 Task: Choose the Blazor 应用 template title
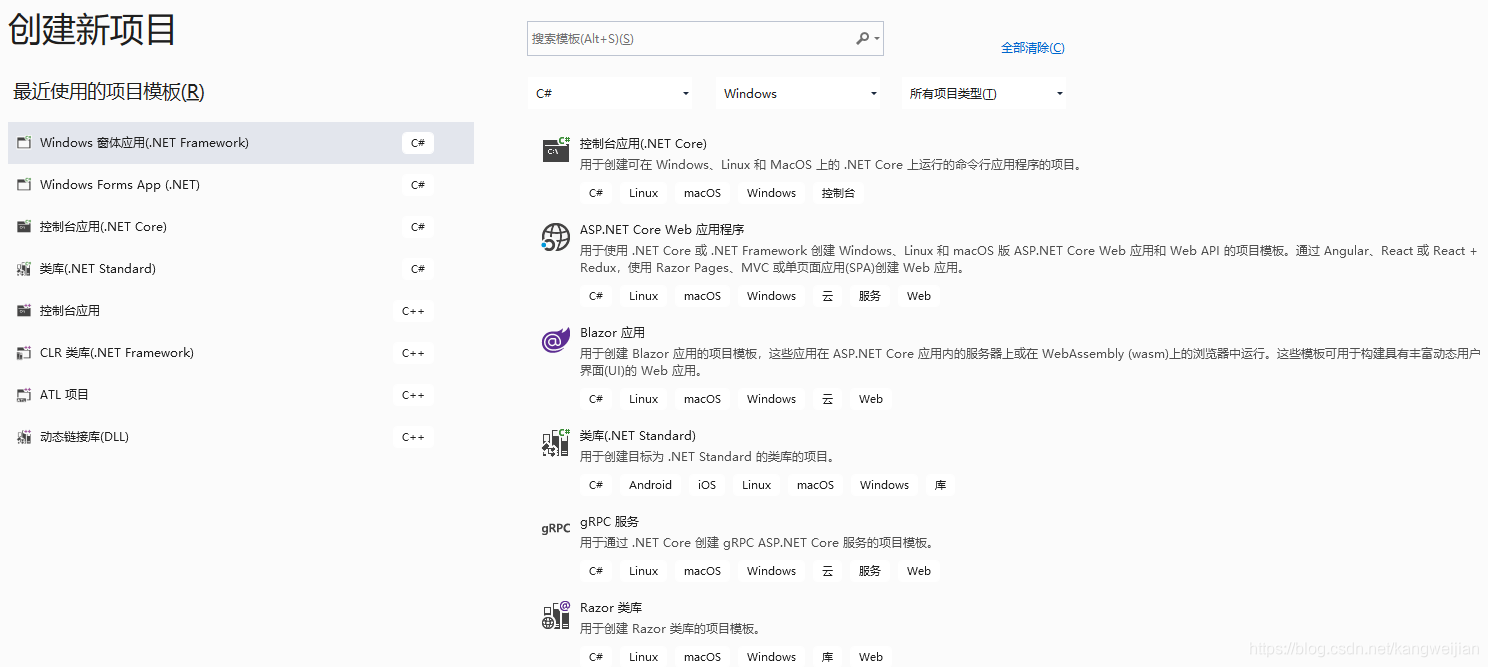point(612,332)
